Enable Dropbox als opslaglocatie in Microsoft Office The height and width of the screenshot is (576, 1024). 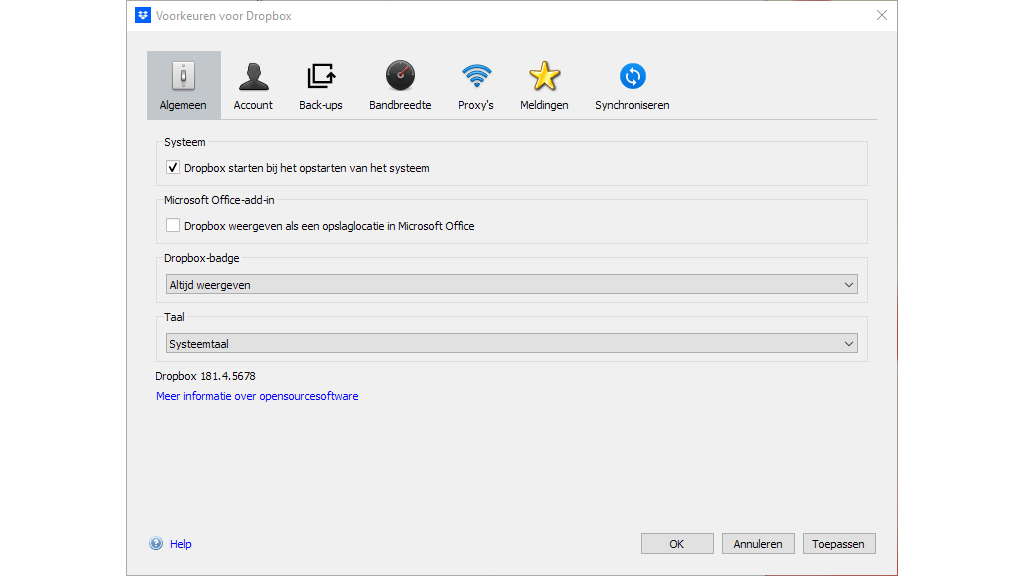(173, 225)
